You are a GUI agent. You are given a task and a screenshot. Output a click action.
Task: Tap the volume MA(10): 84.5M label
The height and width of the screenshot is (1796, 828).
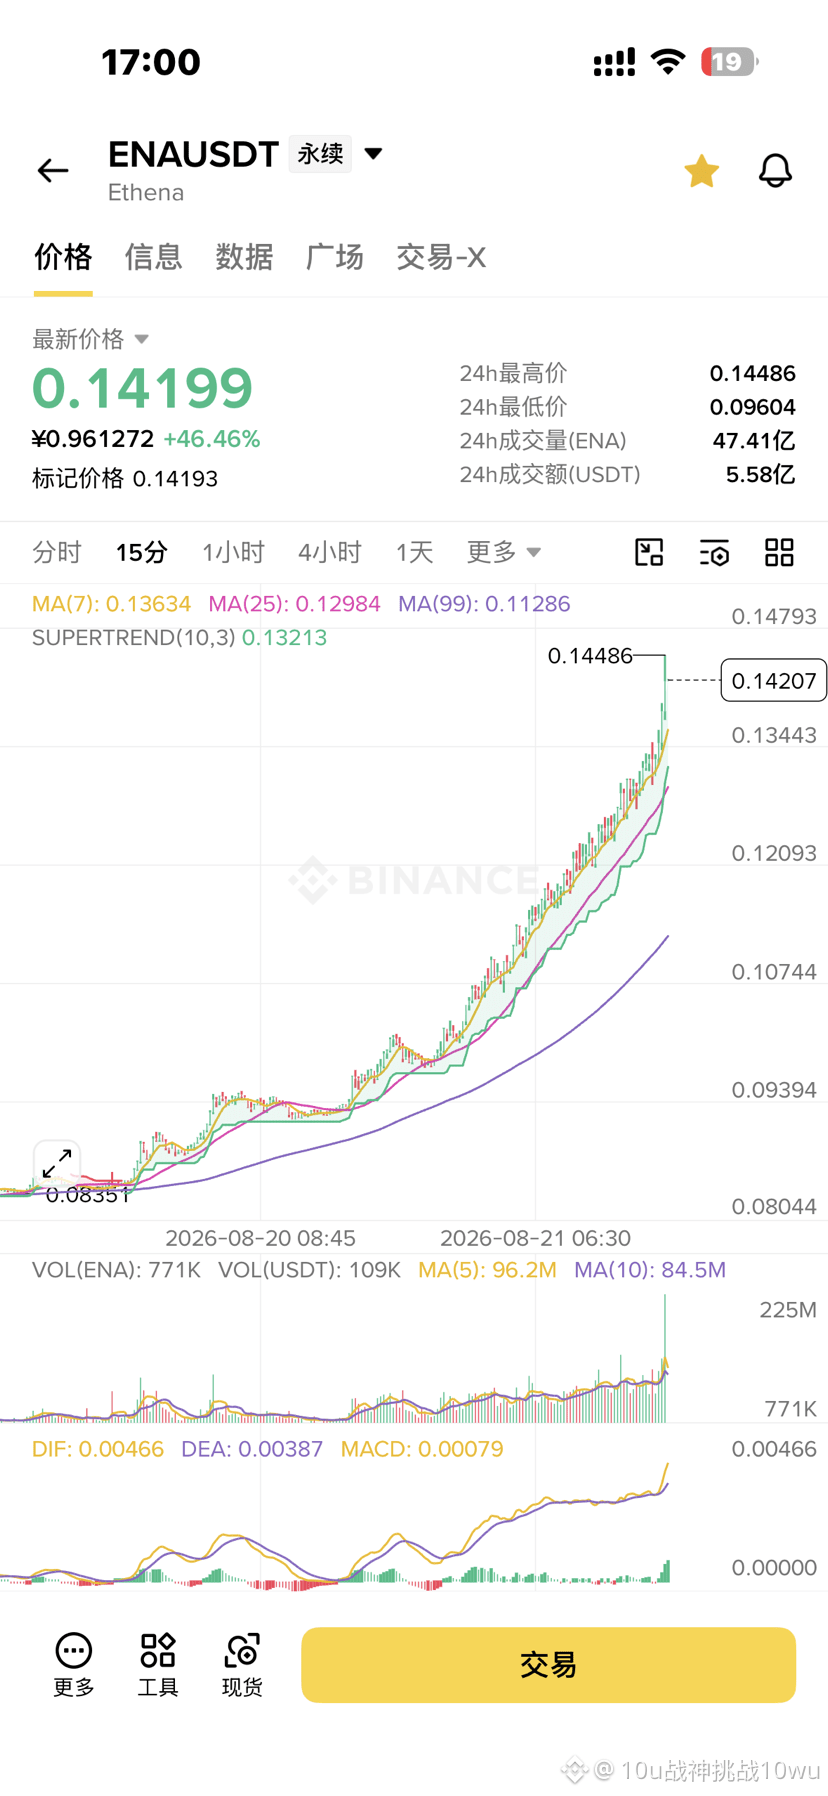pos(650,1270)
